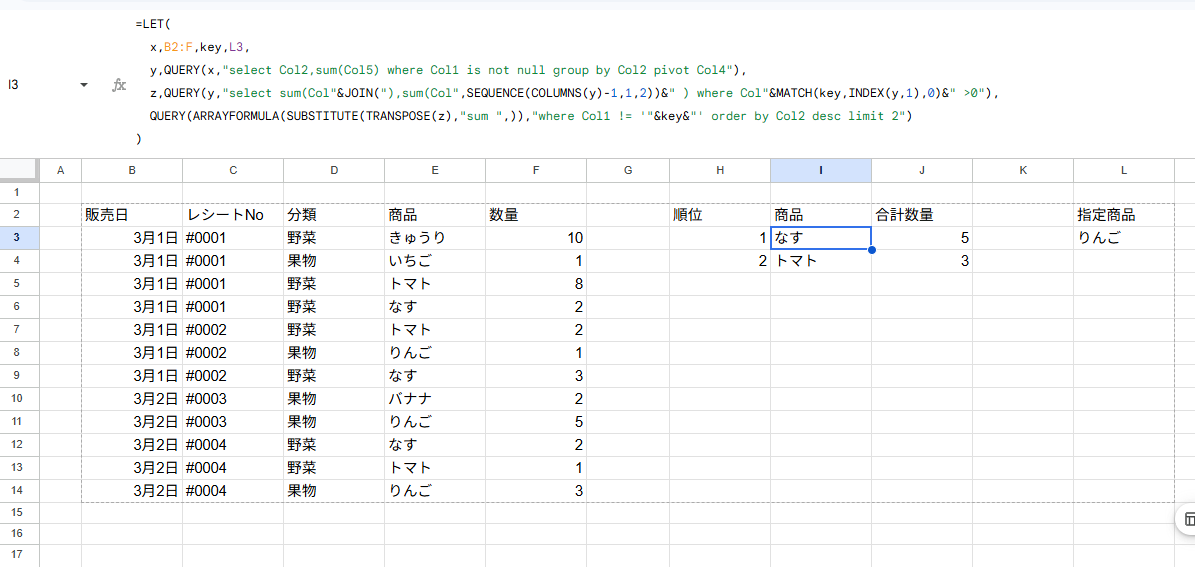
Task: Click the 分類 header cell
Action: pyautogui.click(x=334, y=215)
